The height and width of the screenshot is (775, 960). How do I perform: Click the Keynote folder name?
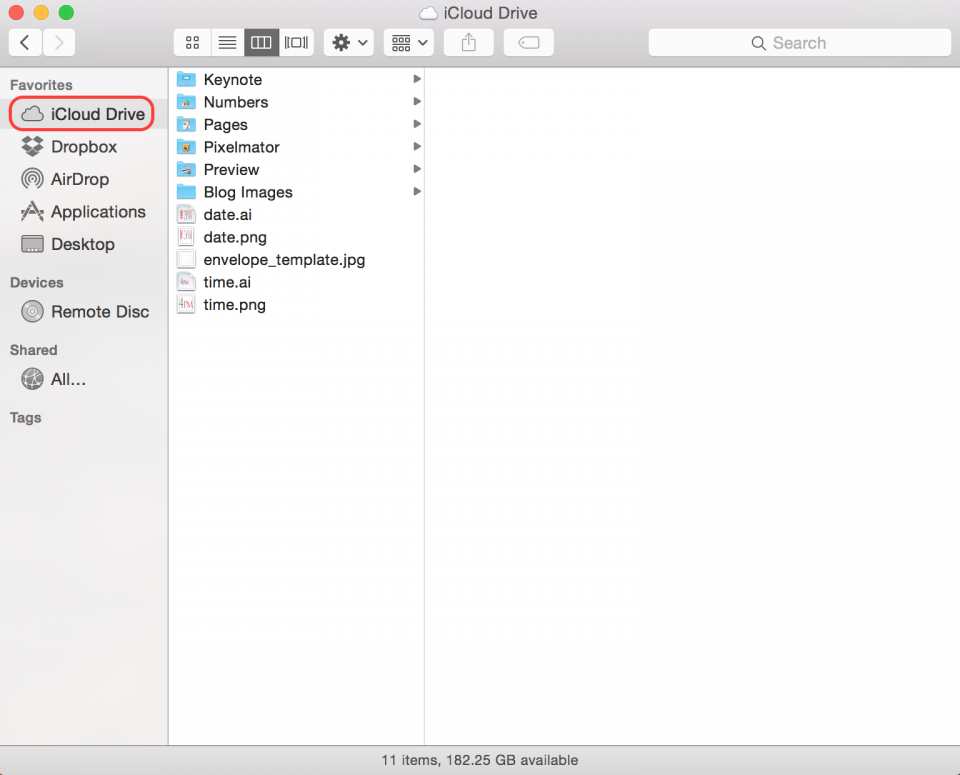pyautogui.click(x=233, y=80)
